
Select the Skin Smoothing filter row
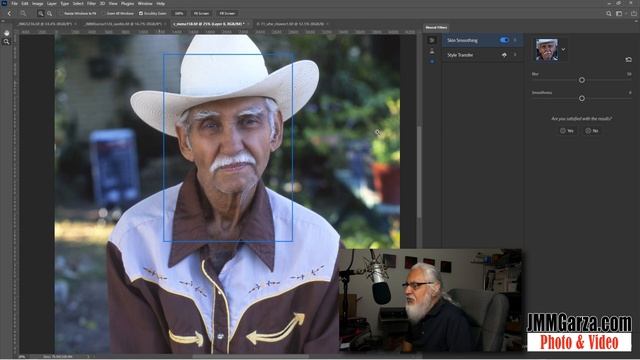pyautogui.click(x=483, y=40)
